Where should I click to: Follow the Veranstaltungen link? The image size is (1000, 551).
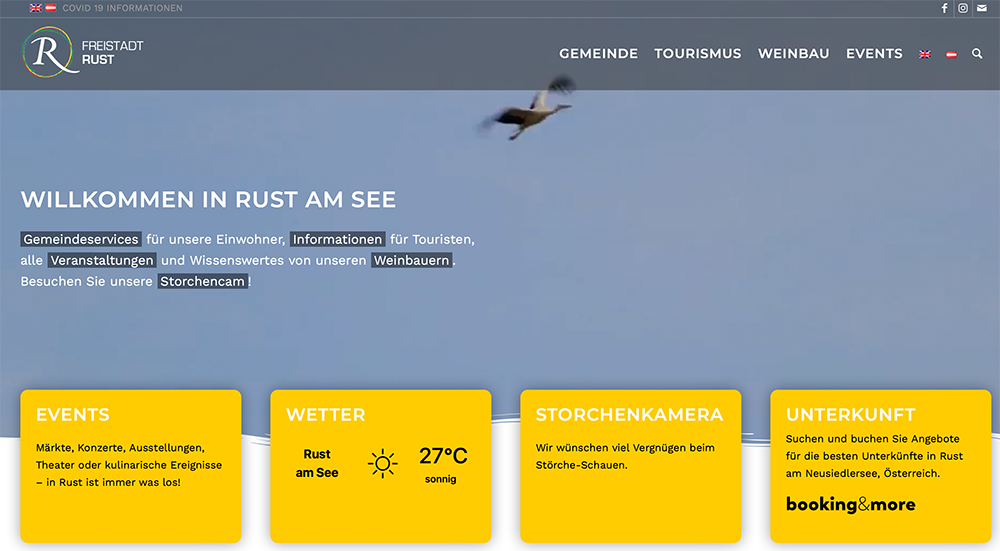(102, 260)
